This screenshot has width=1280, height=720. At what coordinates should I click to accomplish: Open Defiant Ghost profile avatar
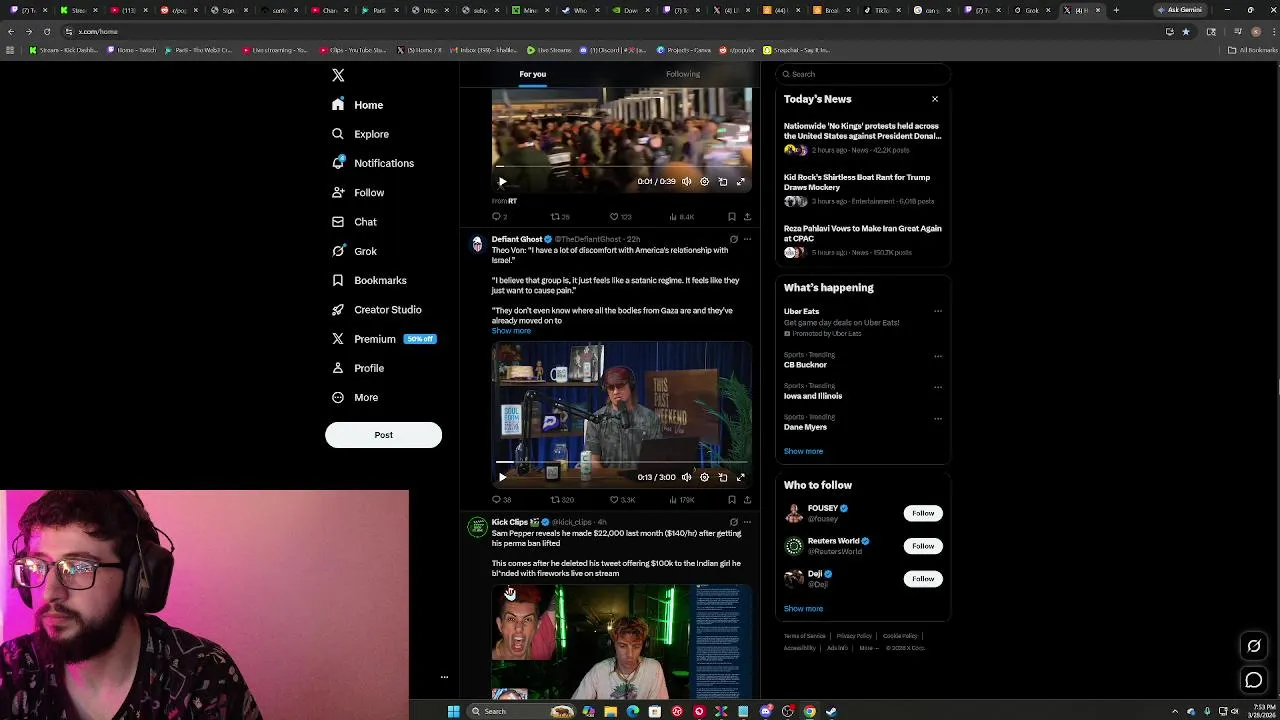[477, 244]
